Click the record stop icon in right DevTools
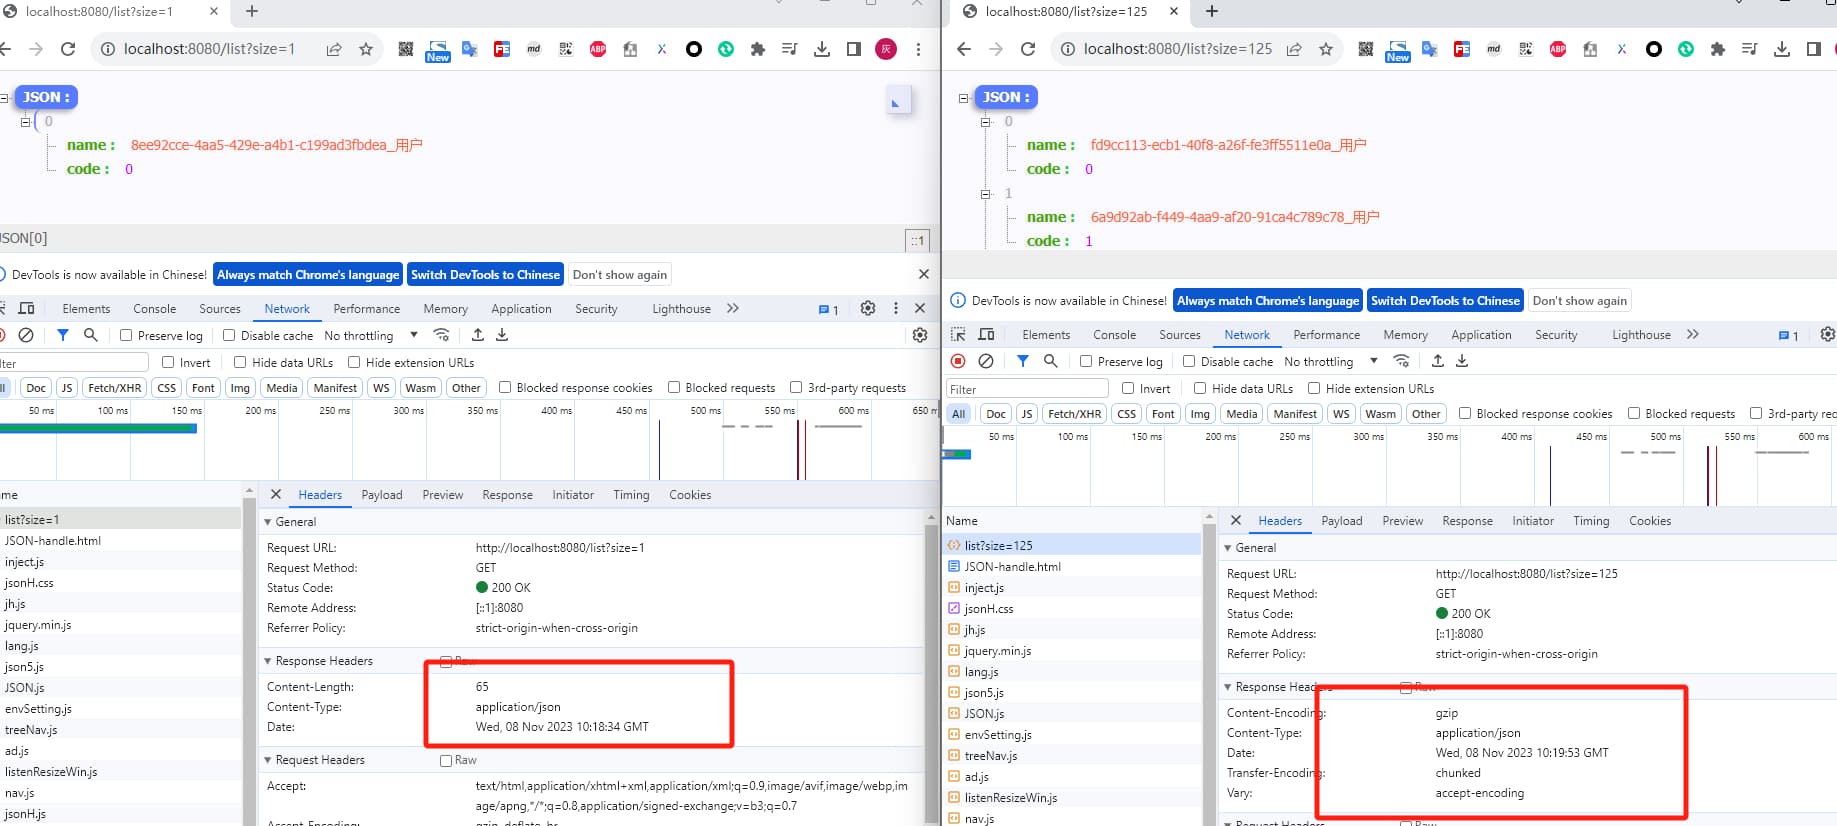 pos(958,361)
